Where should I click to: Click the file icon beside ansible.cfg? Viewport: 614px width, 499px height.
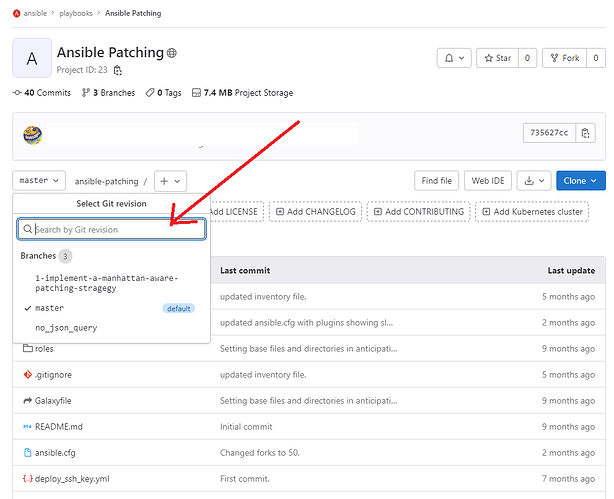tap(27, 452)
